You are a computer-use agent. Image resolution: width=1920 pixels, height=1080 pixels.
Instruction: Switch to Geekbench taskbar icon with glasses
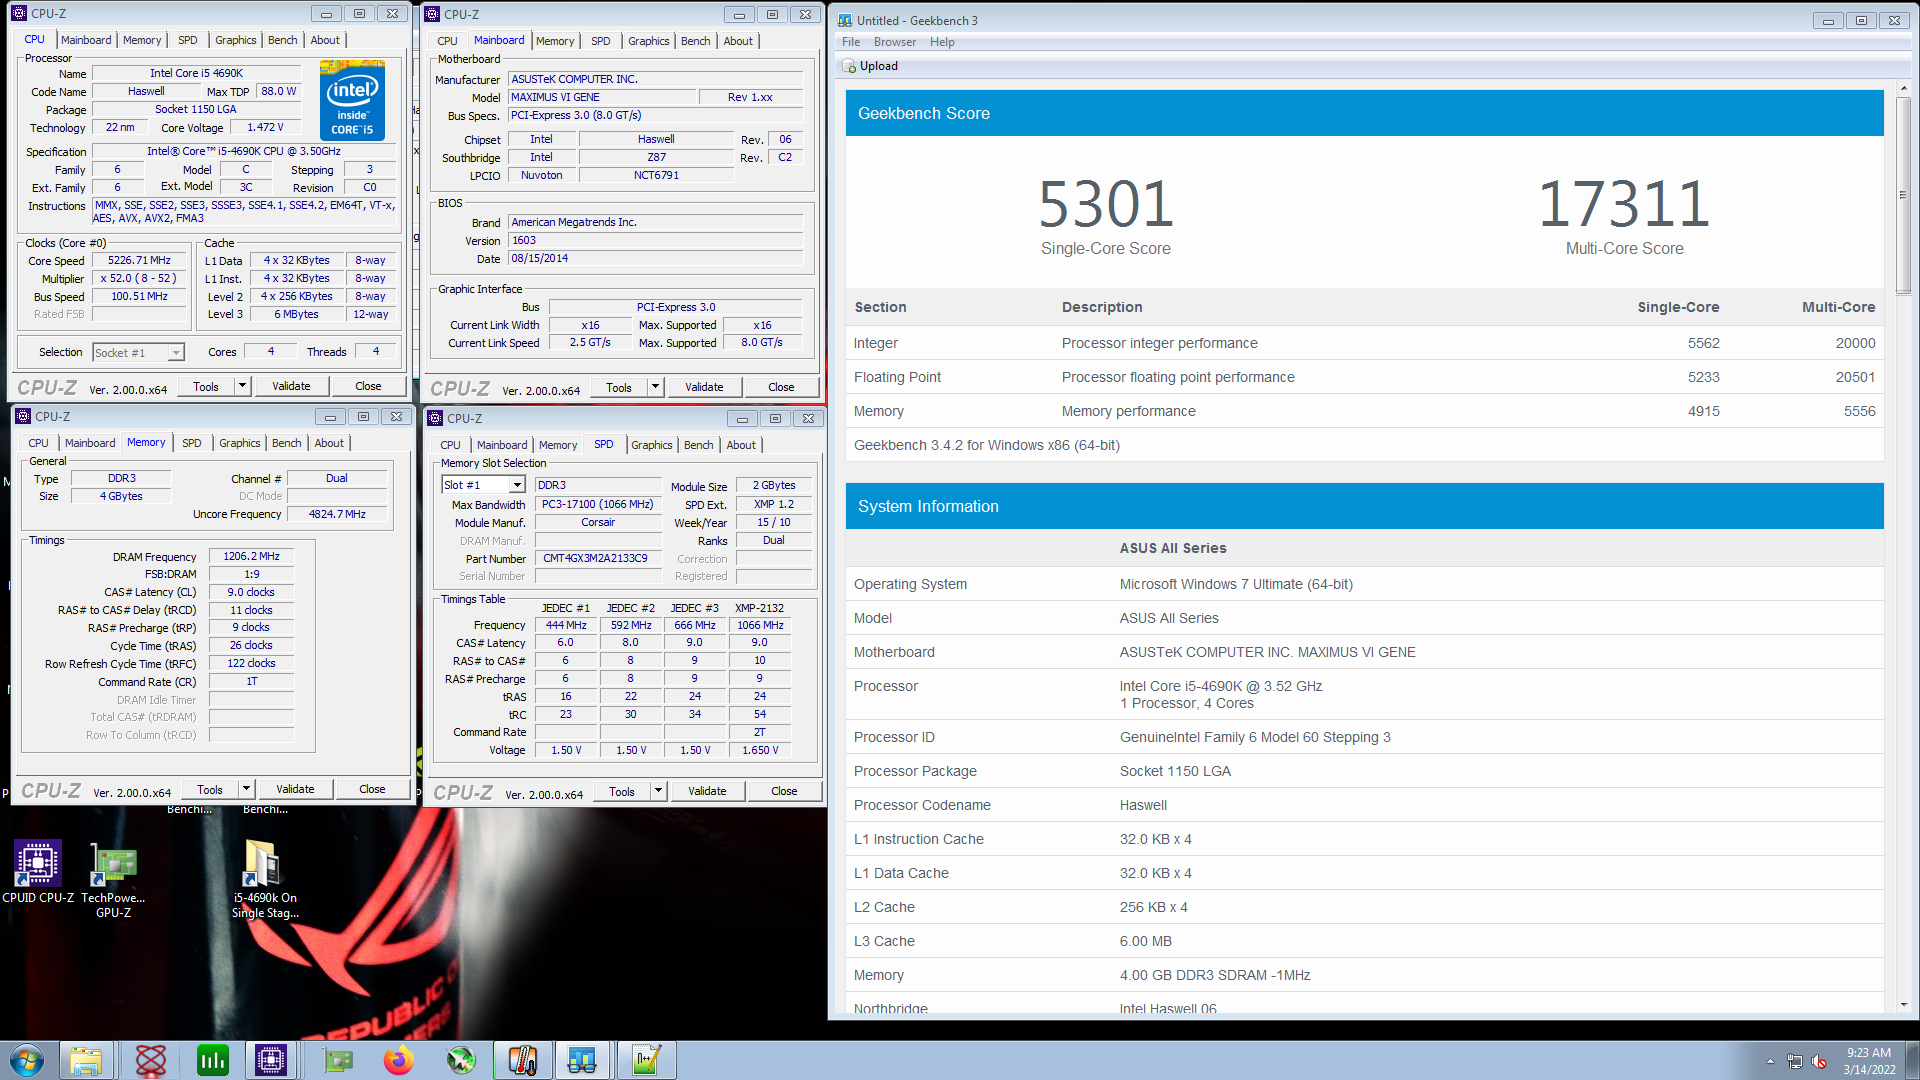point(582,1060)
